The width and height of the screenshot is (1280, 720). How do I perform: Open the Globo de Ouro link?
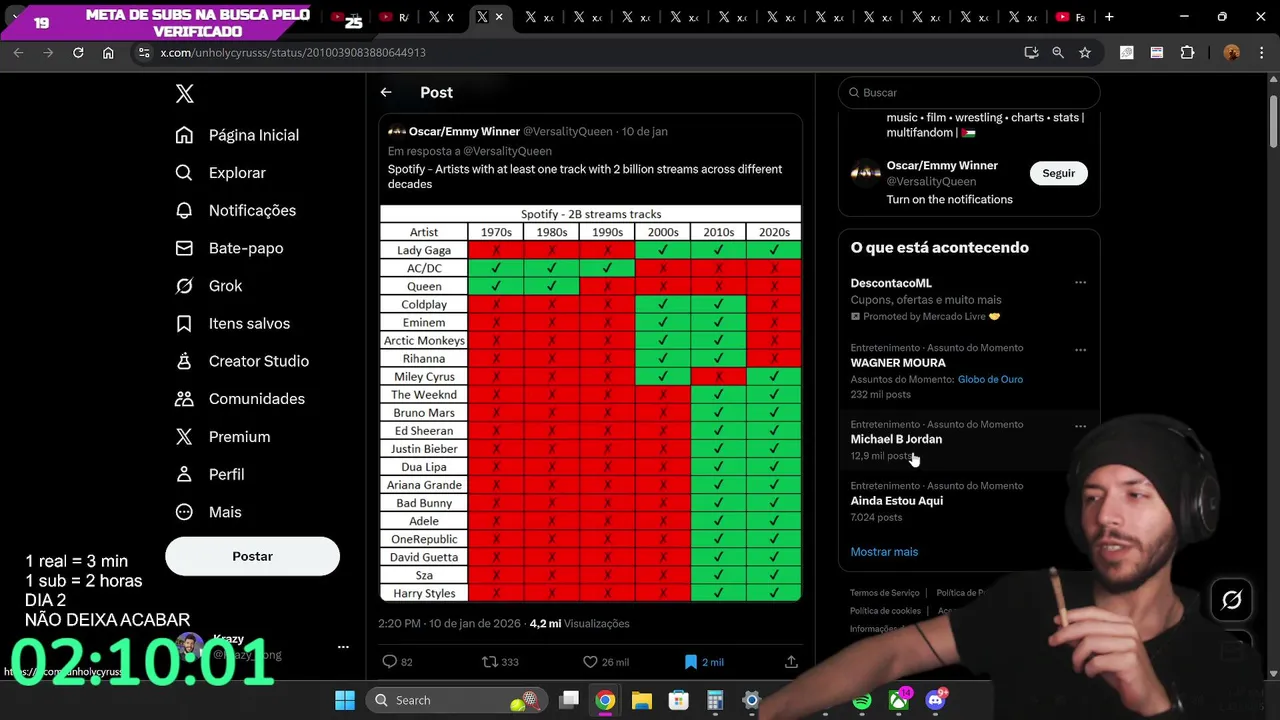990,379
